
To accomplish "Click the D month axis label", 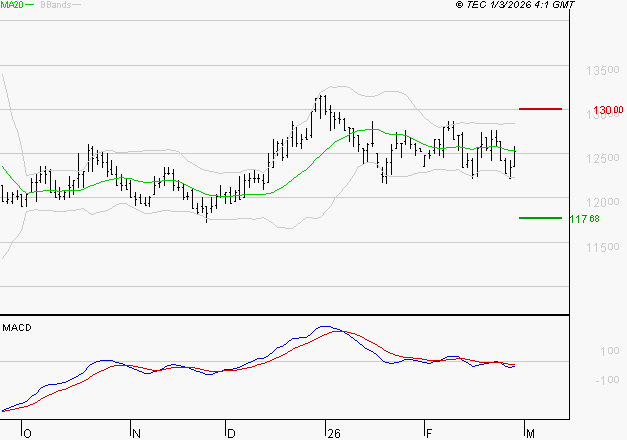I will coord(231,434).
